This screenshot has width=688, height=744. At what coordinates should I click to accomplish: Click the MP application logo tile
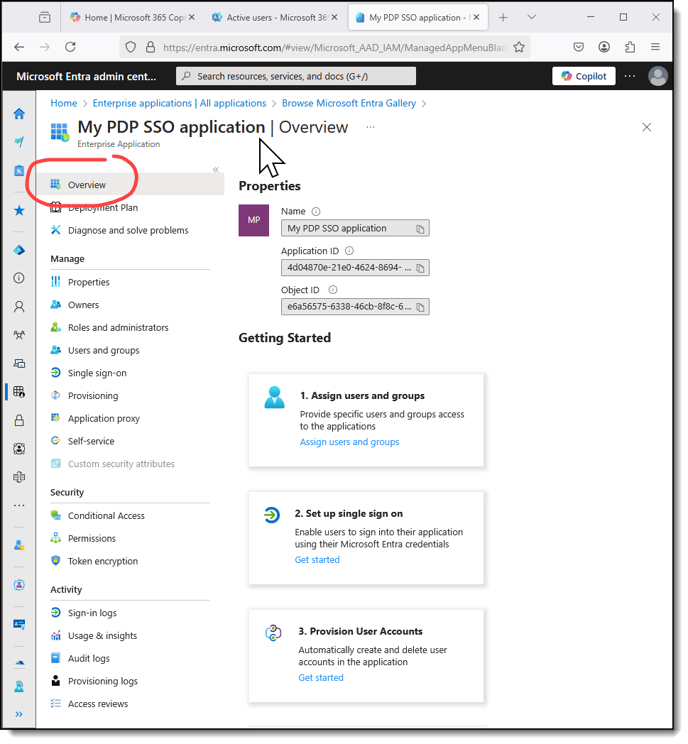[x=253, y=221]
